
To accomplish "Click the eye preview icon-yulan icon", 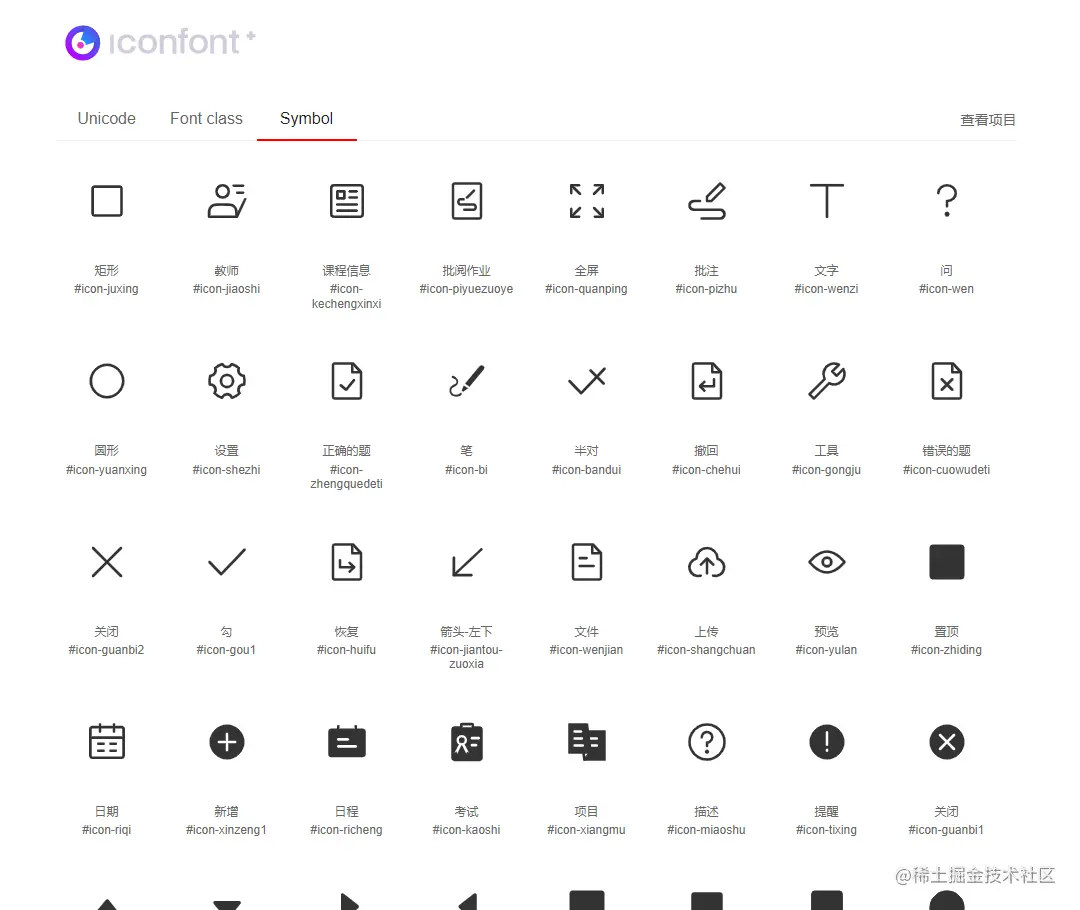I will coord(827,562).
